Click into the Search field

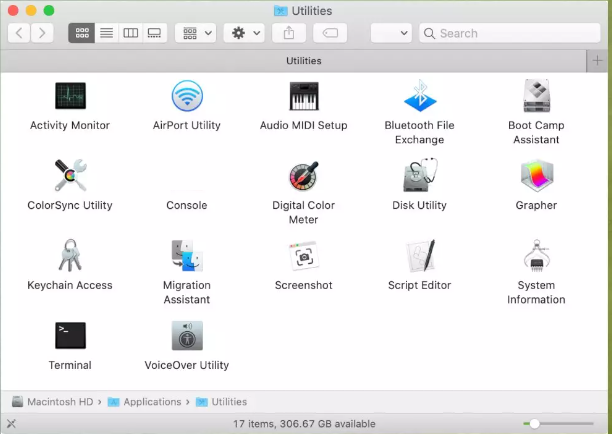tap(510, 33)
